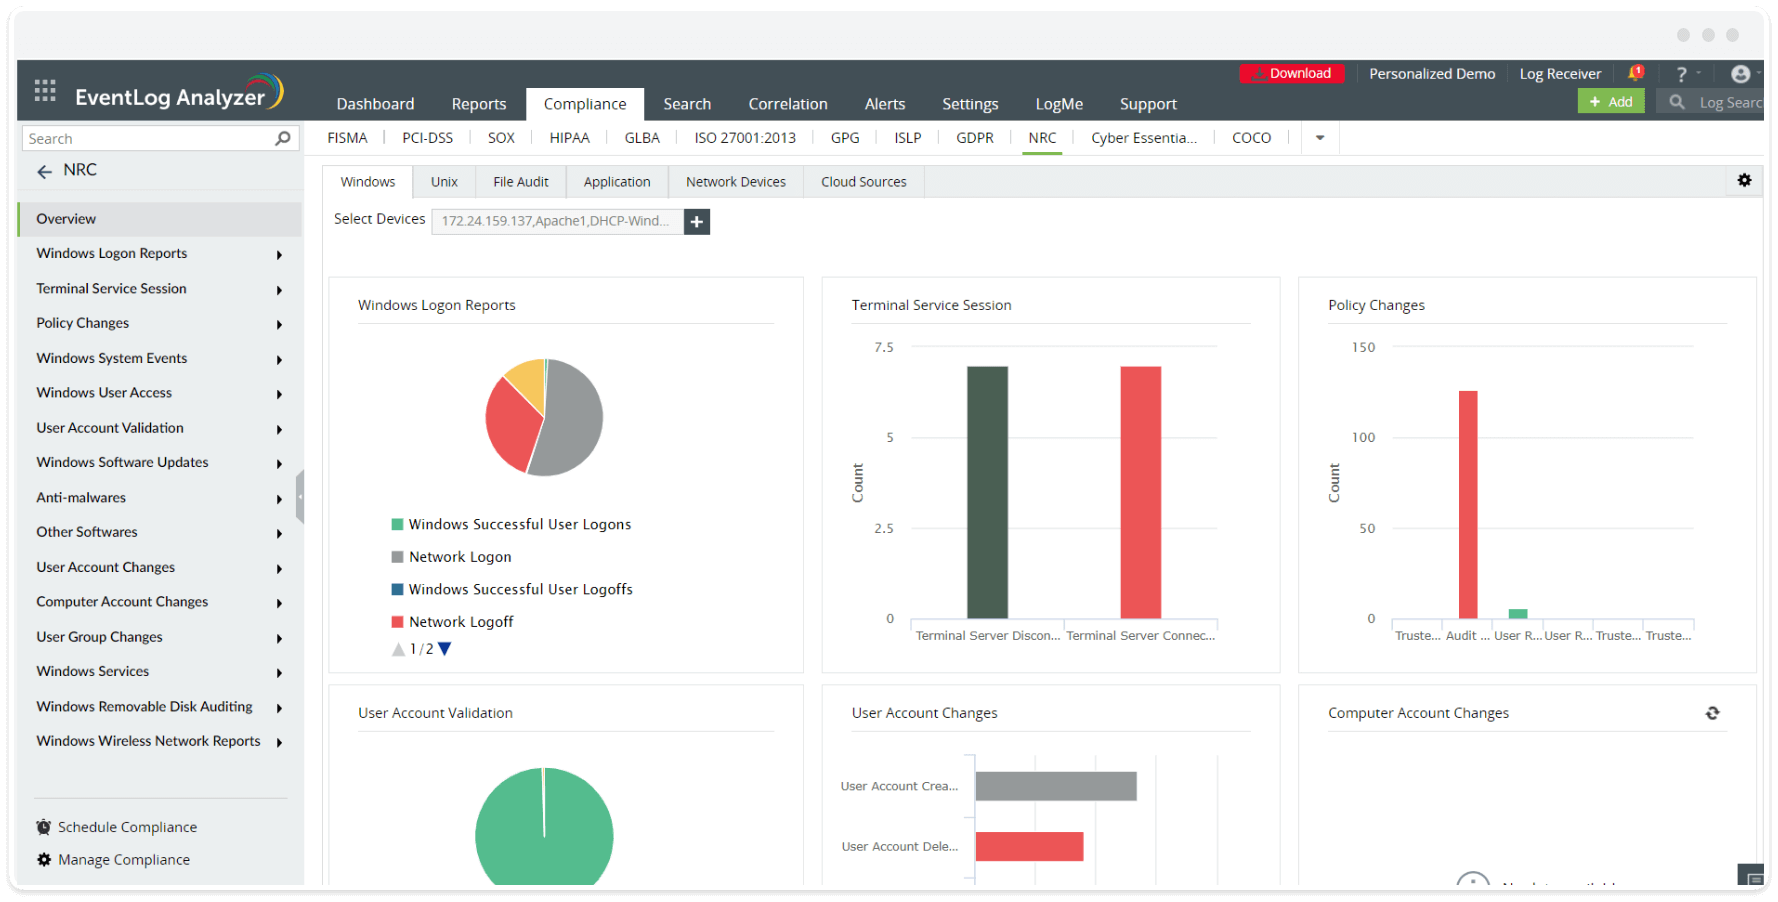Screen dimensions: 1778x902
Task: Open the user profile avatar icon
Action: 1740,74
